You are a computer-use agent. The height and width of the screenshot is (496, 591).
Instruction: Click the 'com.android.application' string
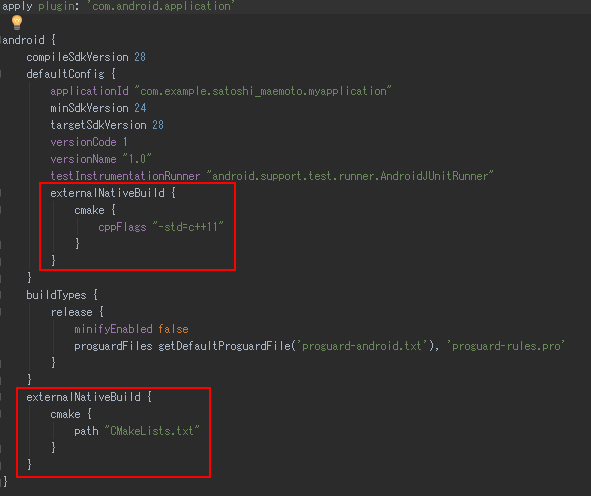click(162, 6)
